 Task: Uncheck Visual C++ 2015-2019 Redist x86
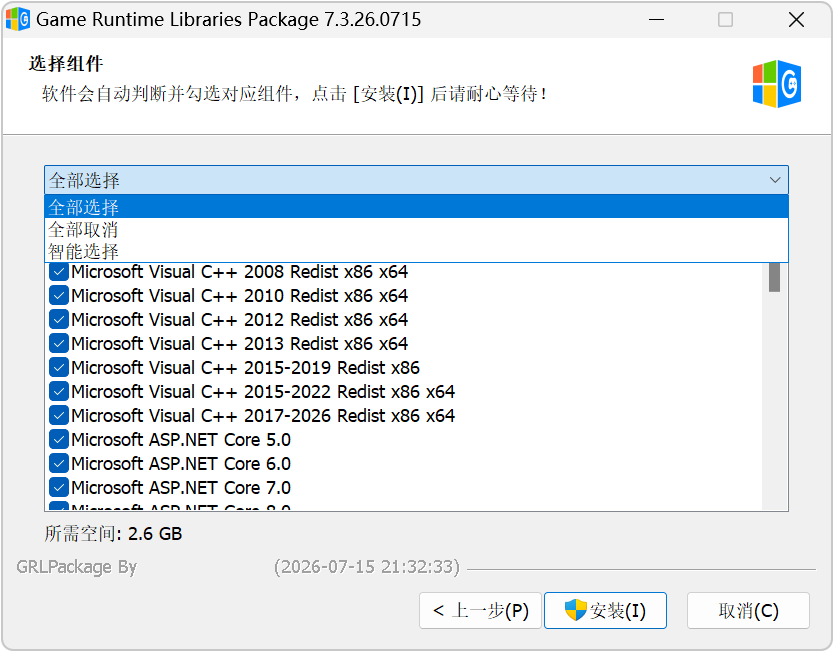pyautogui.click(x=59, y=367)
